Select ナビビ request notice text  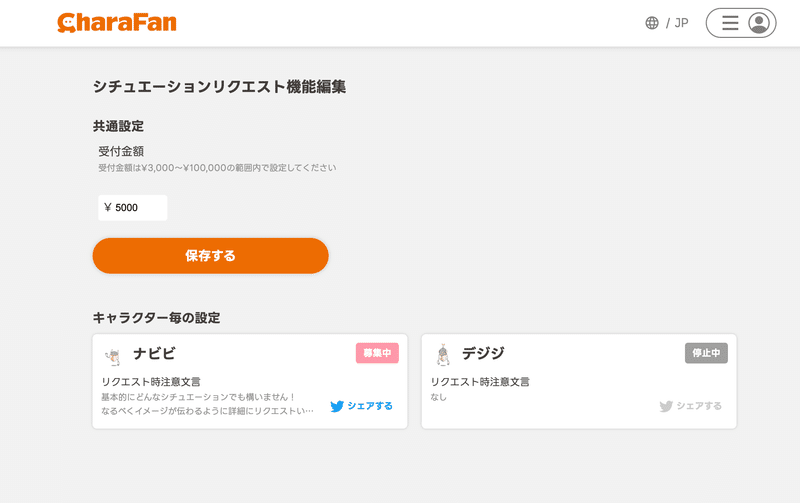point(207,404)
